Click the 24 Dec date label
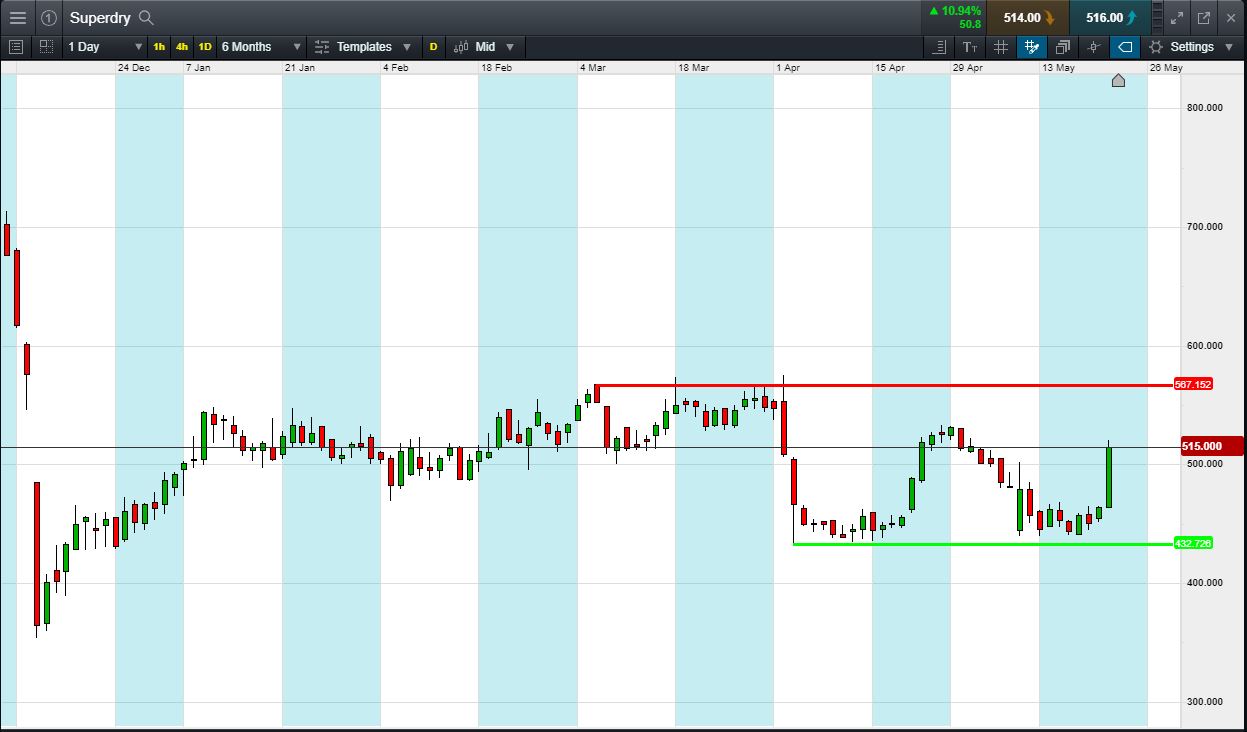 click(x=134, y=67)
